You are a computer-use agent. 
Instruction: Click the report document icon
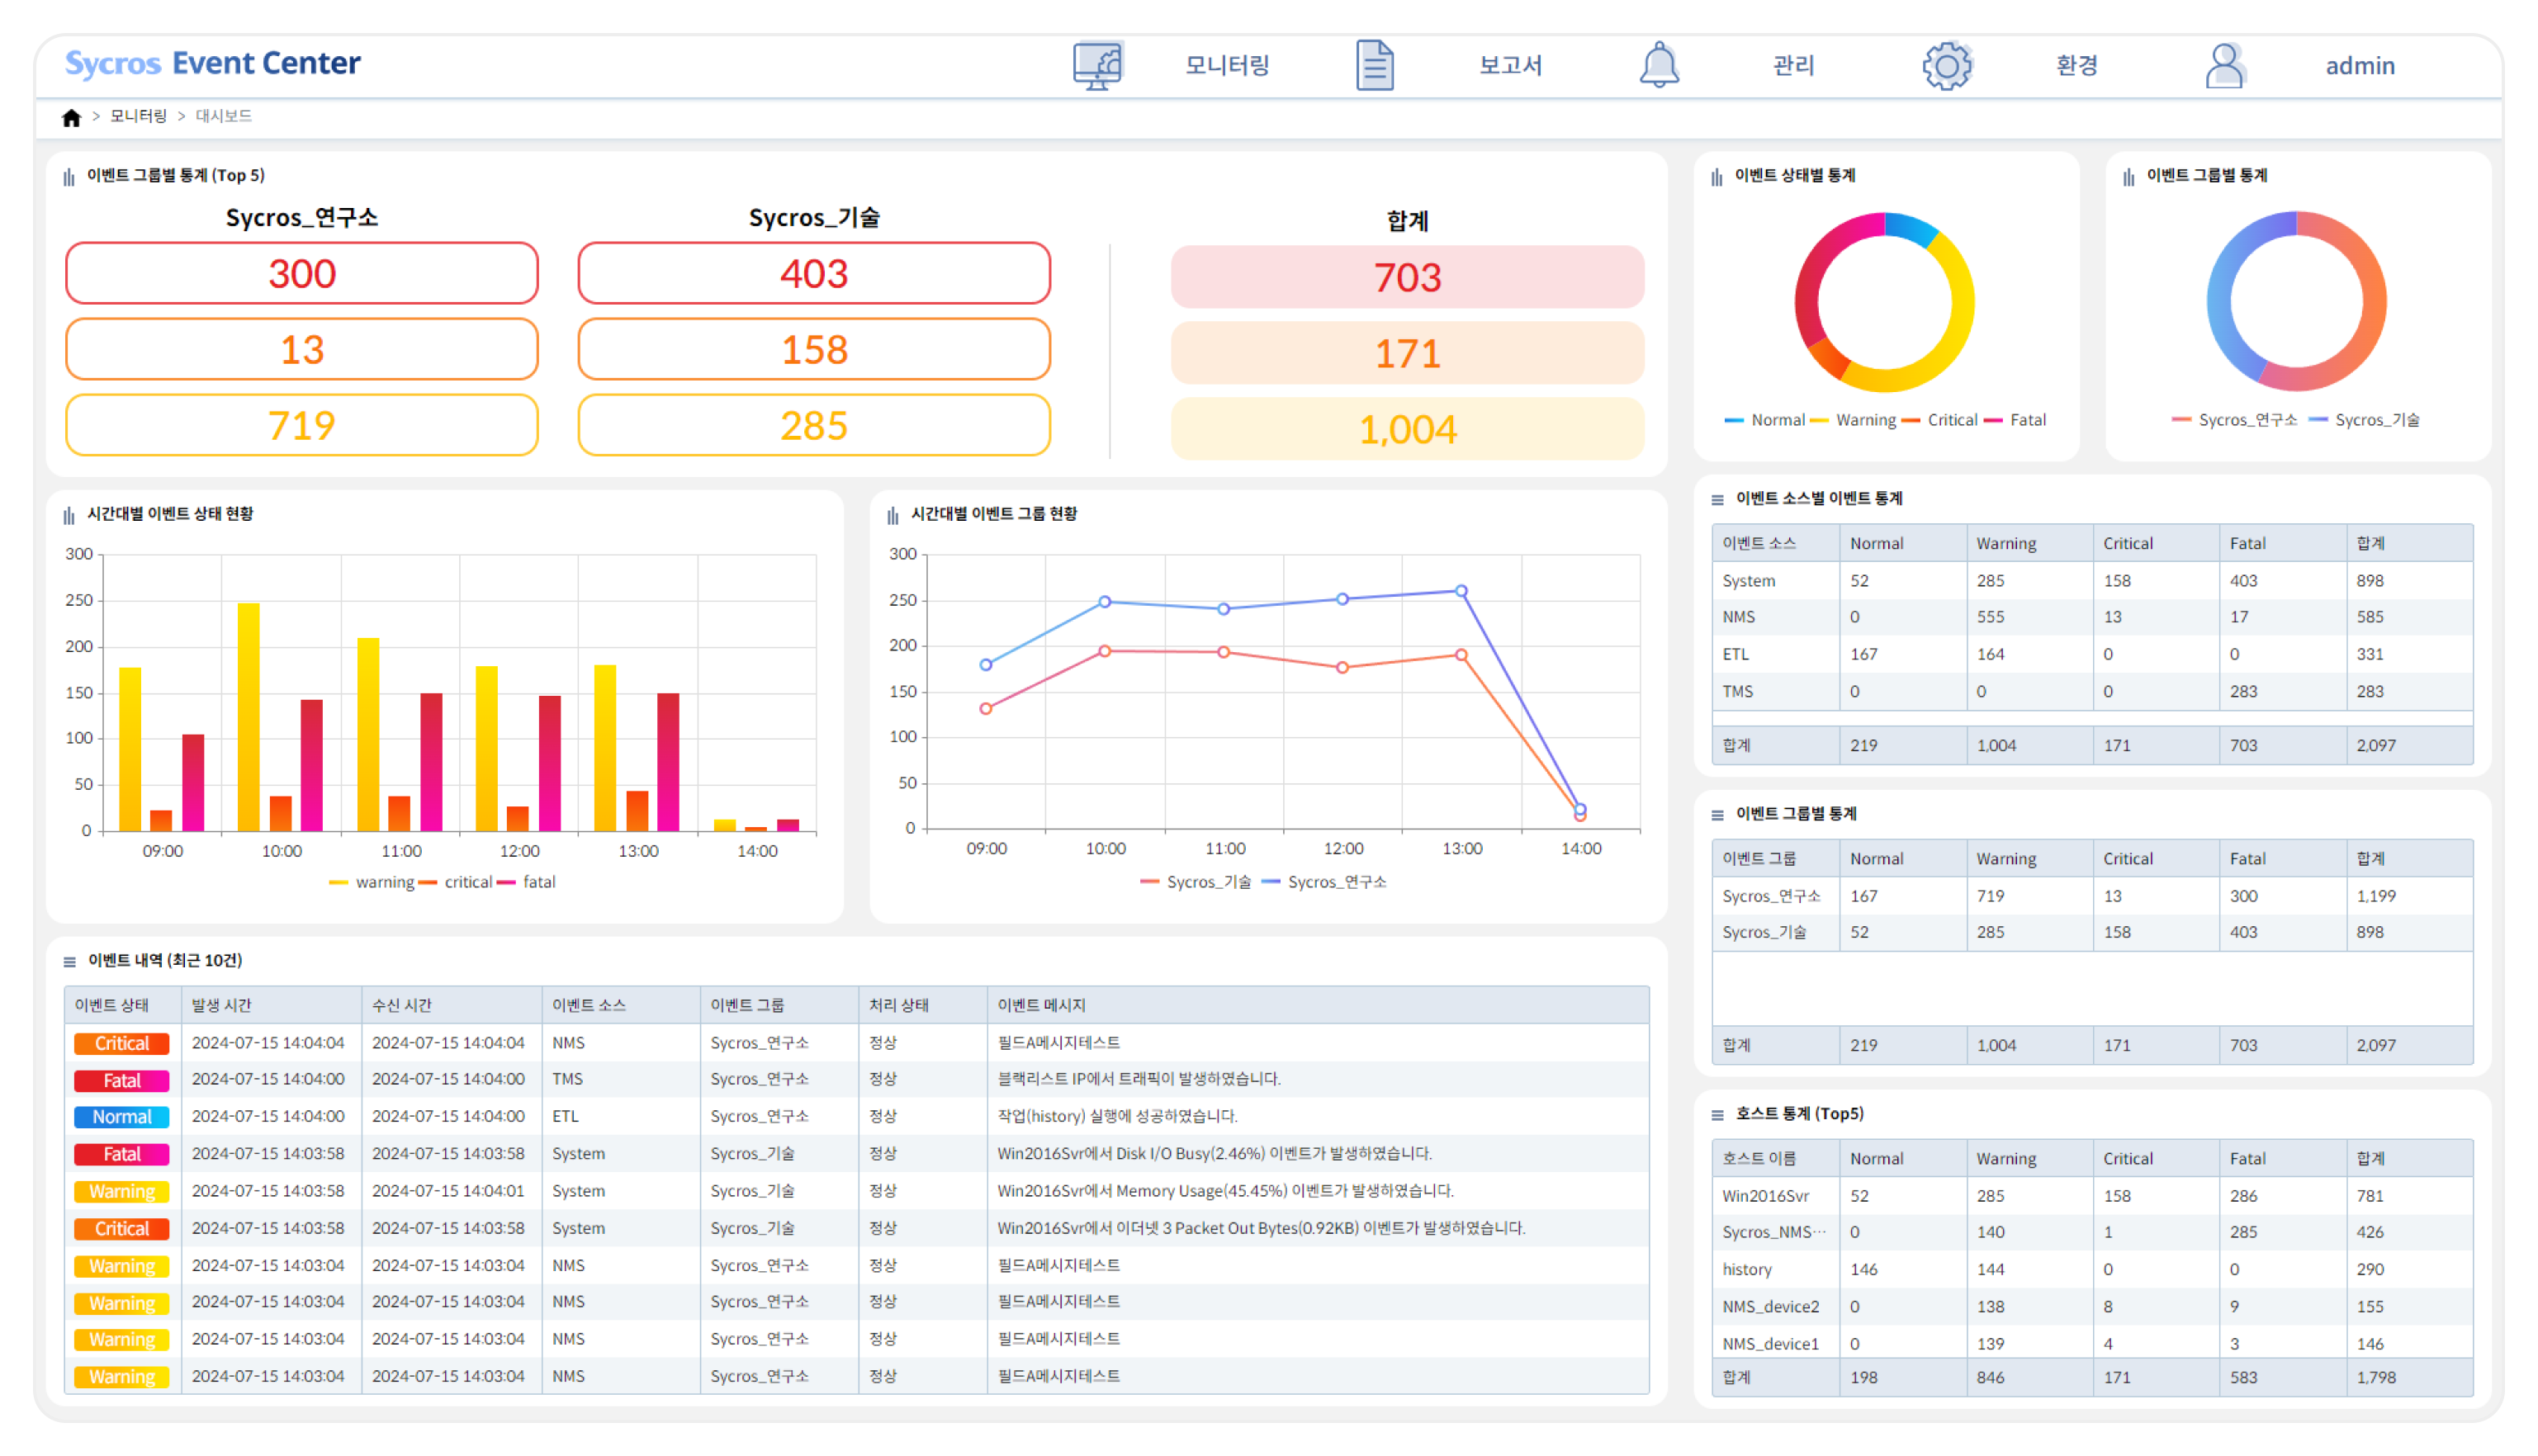click(1375, 65)
